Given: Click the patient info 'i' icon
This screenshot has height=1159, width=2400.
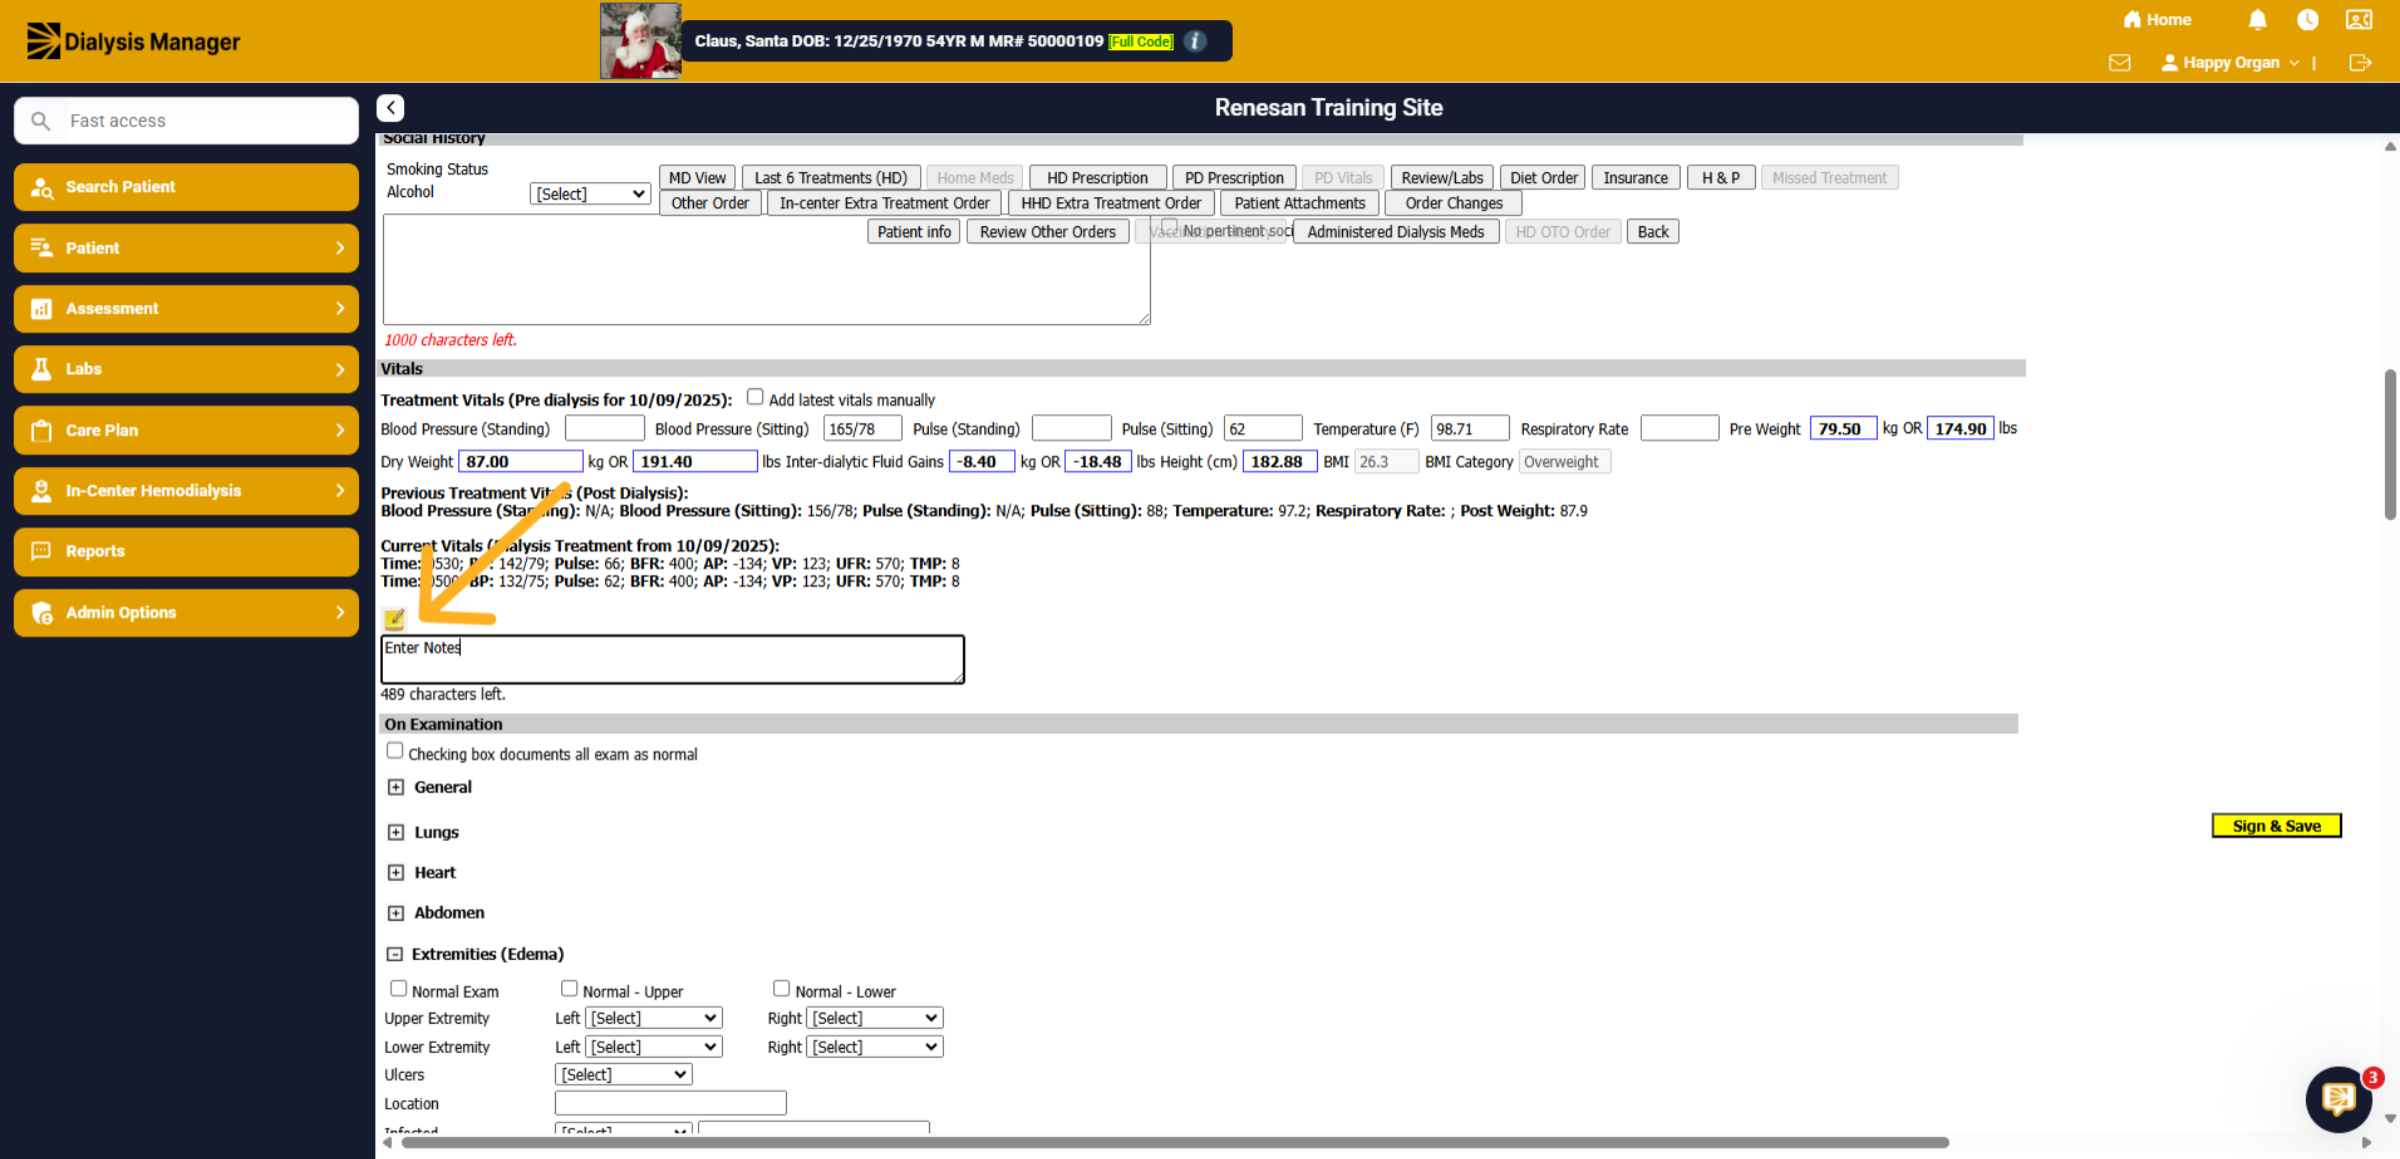Looking at the screenshot, I should click(1195, 41).
